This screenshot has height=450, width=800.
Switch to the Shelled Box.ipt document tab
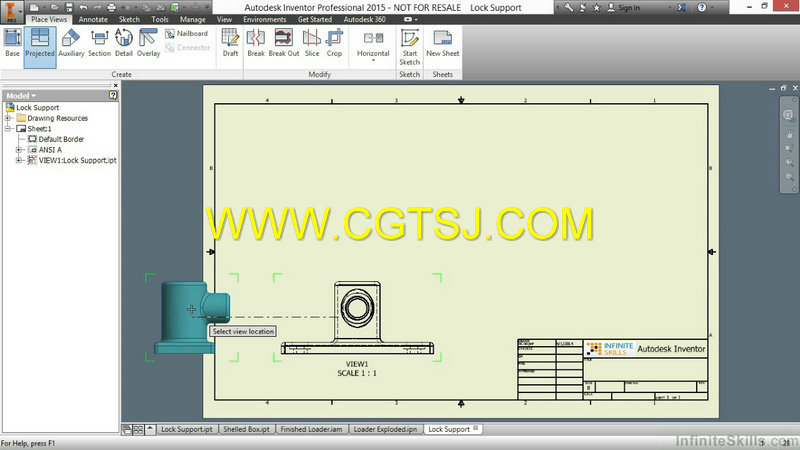click(x=246, y=430)
